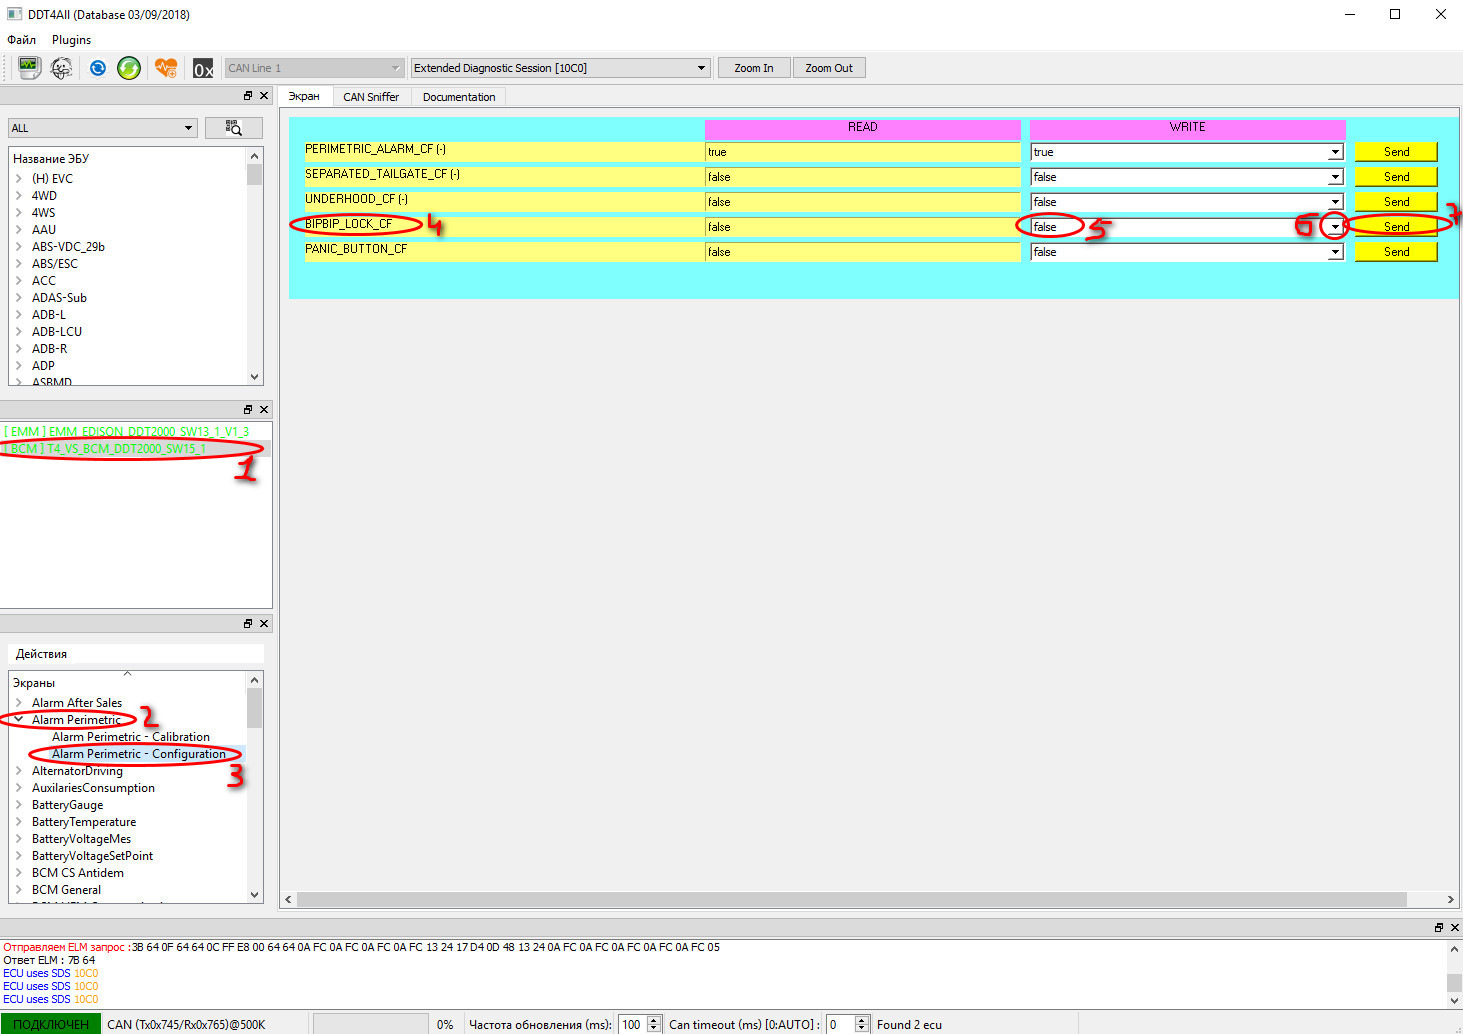Send the PANIC_BUTTON_CF value
The height and width of the screenshot is (1034, 1463).
[1396, 252]
